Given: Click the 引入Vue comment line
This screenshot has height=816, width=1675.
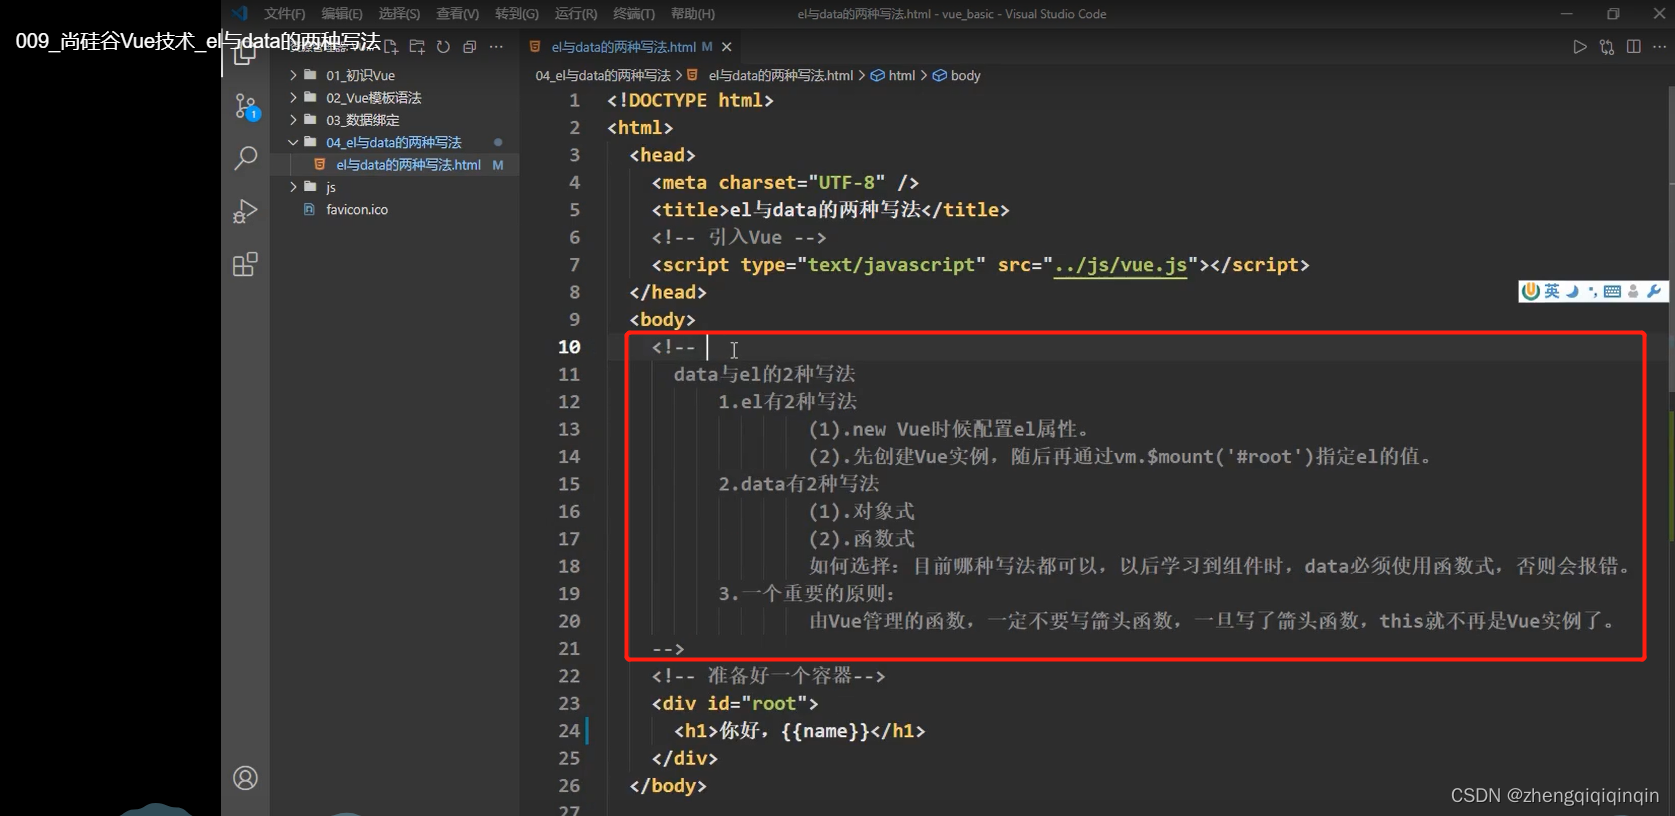Looking at the screenshot, I should [x=739, y=238].
